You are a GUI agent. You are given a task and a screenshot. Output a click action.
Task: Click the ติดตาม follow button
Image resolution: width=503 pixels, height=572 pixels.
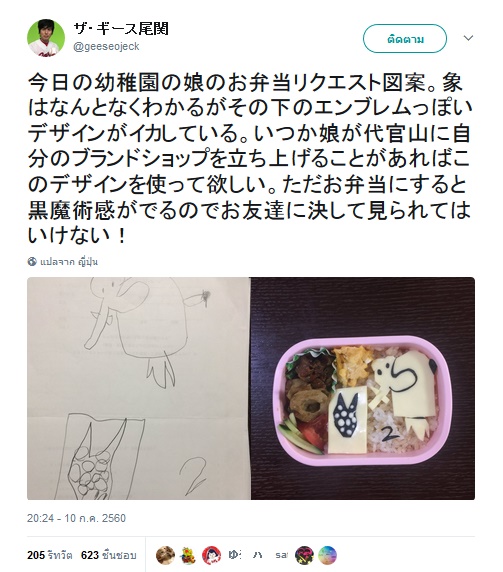click(405, 39)
